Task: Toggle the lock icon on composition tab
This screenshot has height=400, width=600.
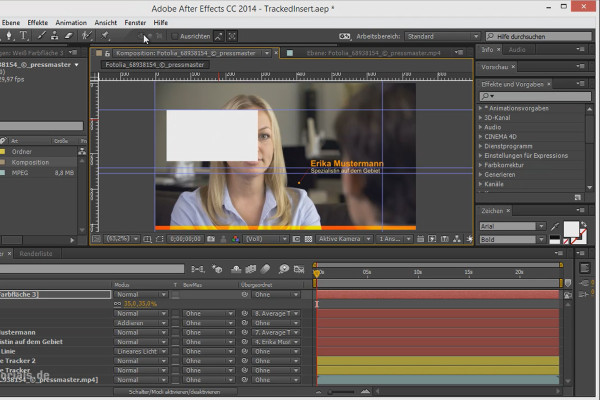Action: pos(108,53)
